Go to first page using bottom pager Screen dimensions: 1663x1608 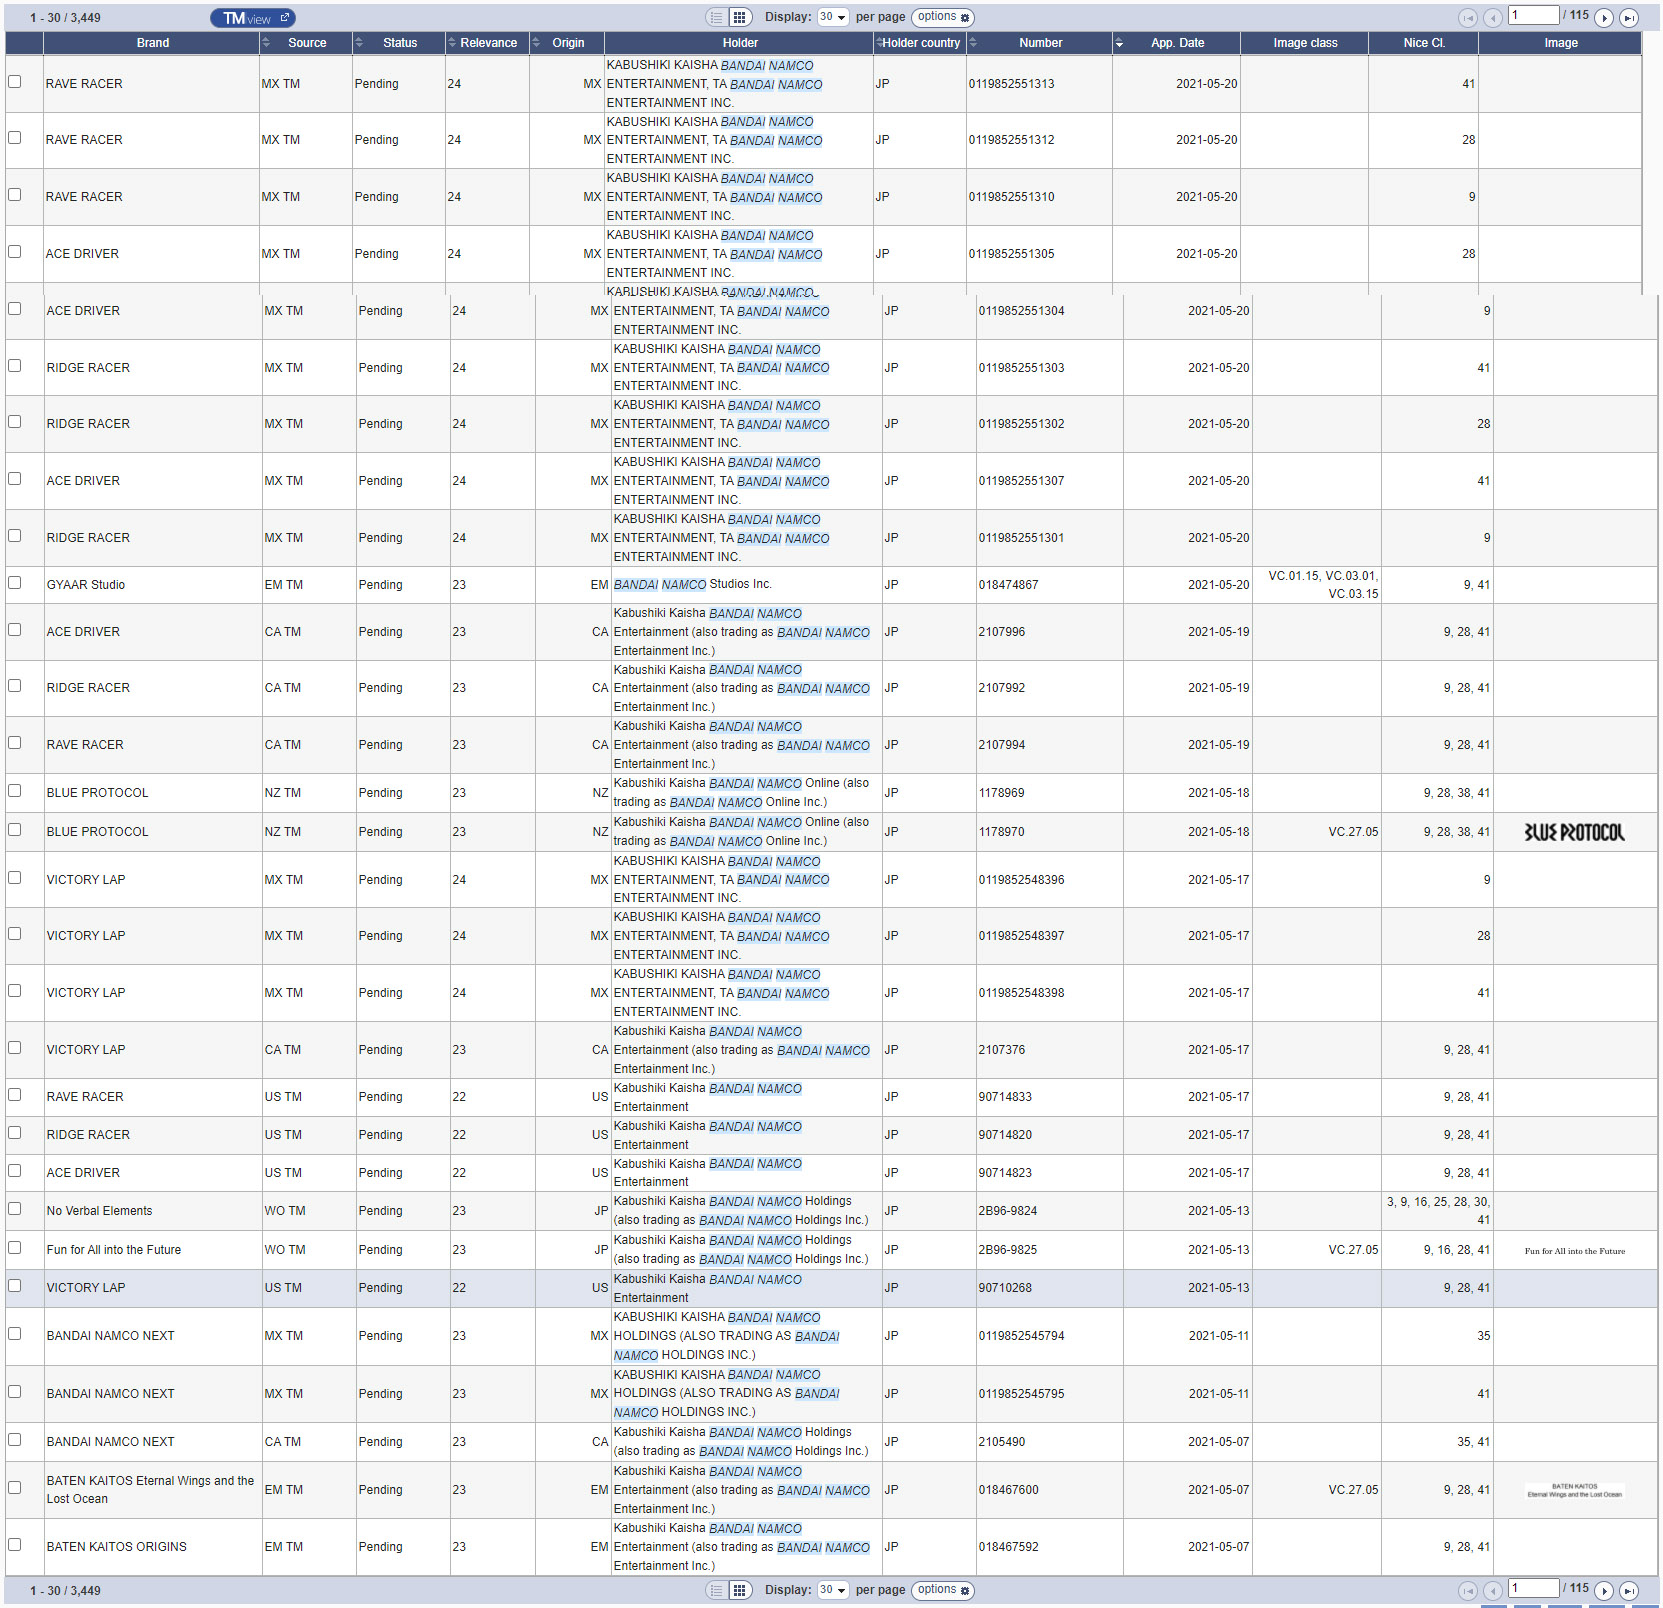pyautogui.click(x=1468, y=1591)
